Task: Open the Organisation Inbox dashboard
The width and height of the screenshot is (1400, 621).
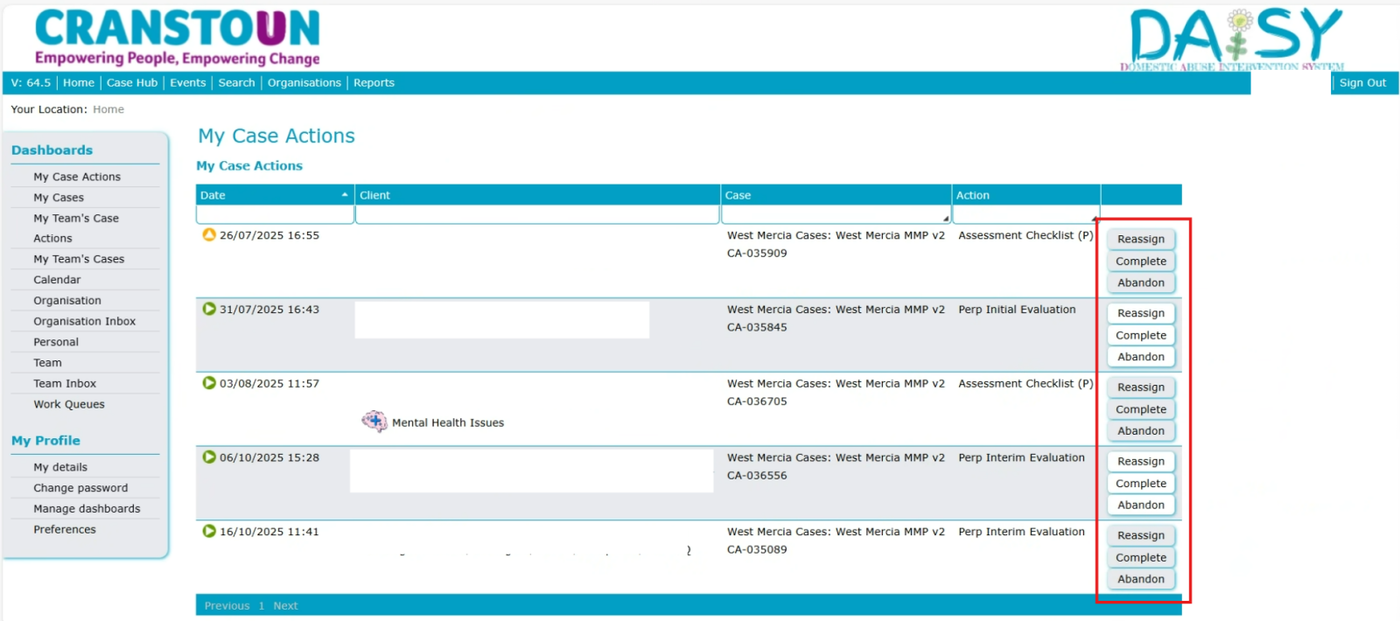Action: [x=85, y=322]
